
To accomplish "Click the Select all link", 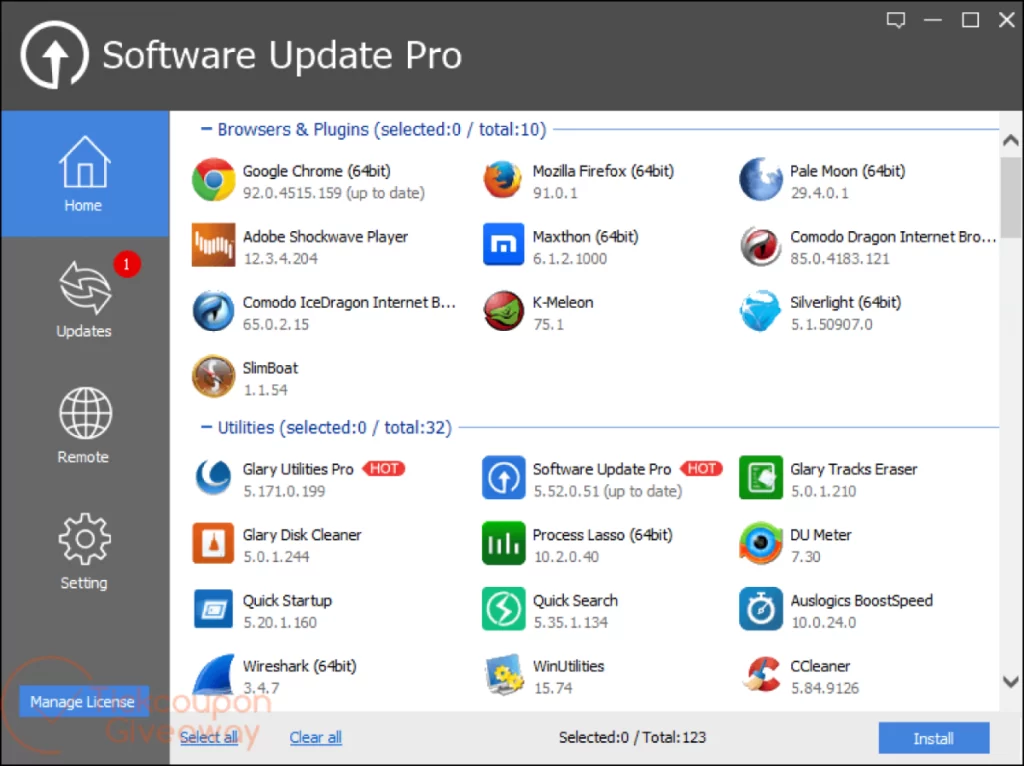I will pos(209,738).
